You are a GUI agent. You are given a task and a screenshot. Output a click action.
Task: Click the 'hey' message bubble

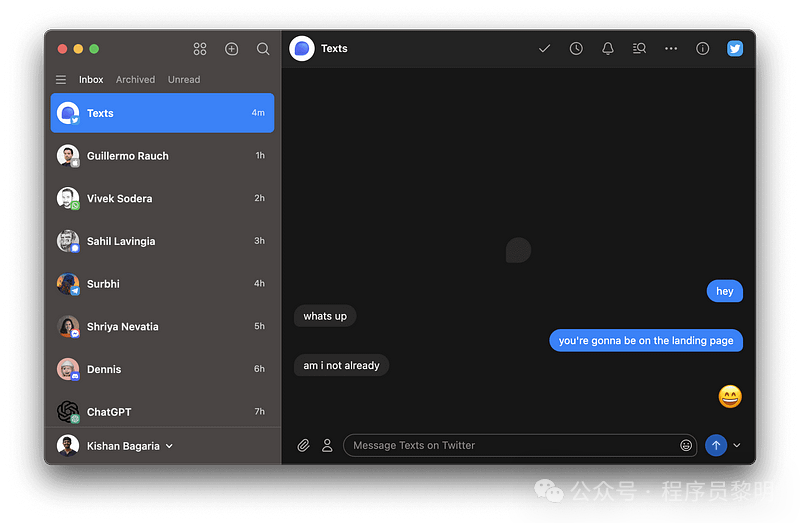724,291
